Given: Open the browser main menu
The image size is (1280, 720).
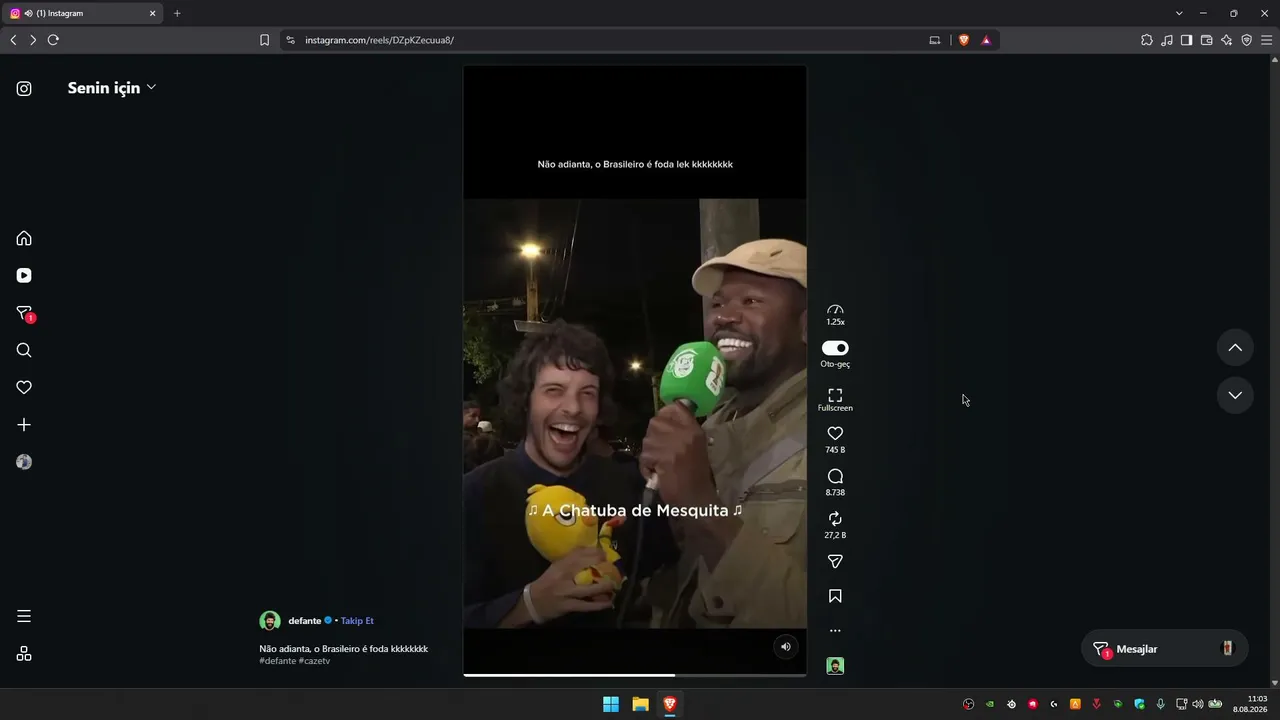Looking at the screenshot, I should click(x=1266, y=40).
